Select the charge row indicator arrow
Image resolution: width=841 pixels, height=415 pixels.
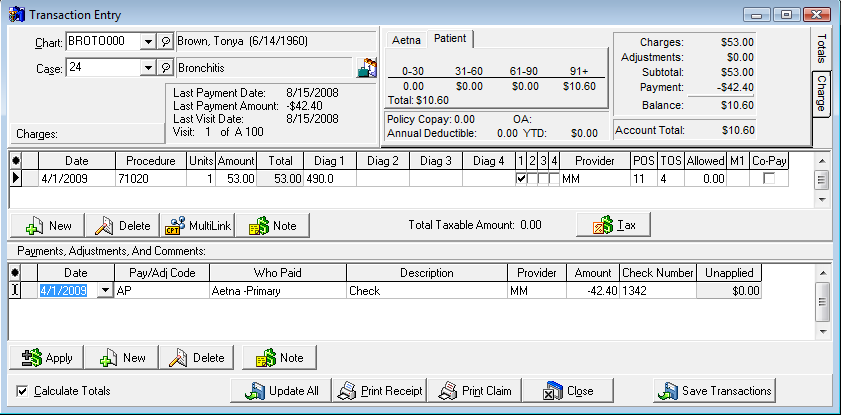click(x=16, y=179)
